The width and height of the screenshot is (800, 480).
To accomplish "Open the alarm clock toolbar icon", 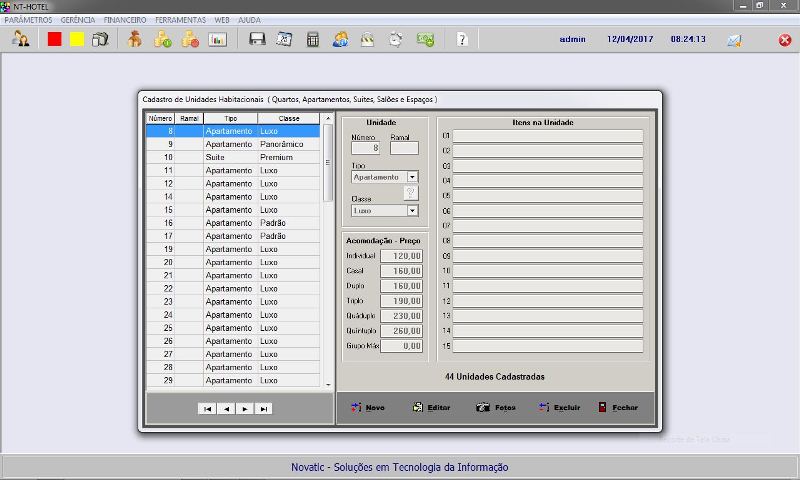I will pos(396,40).
